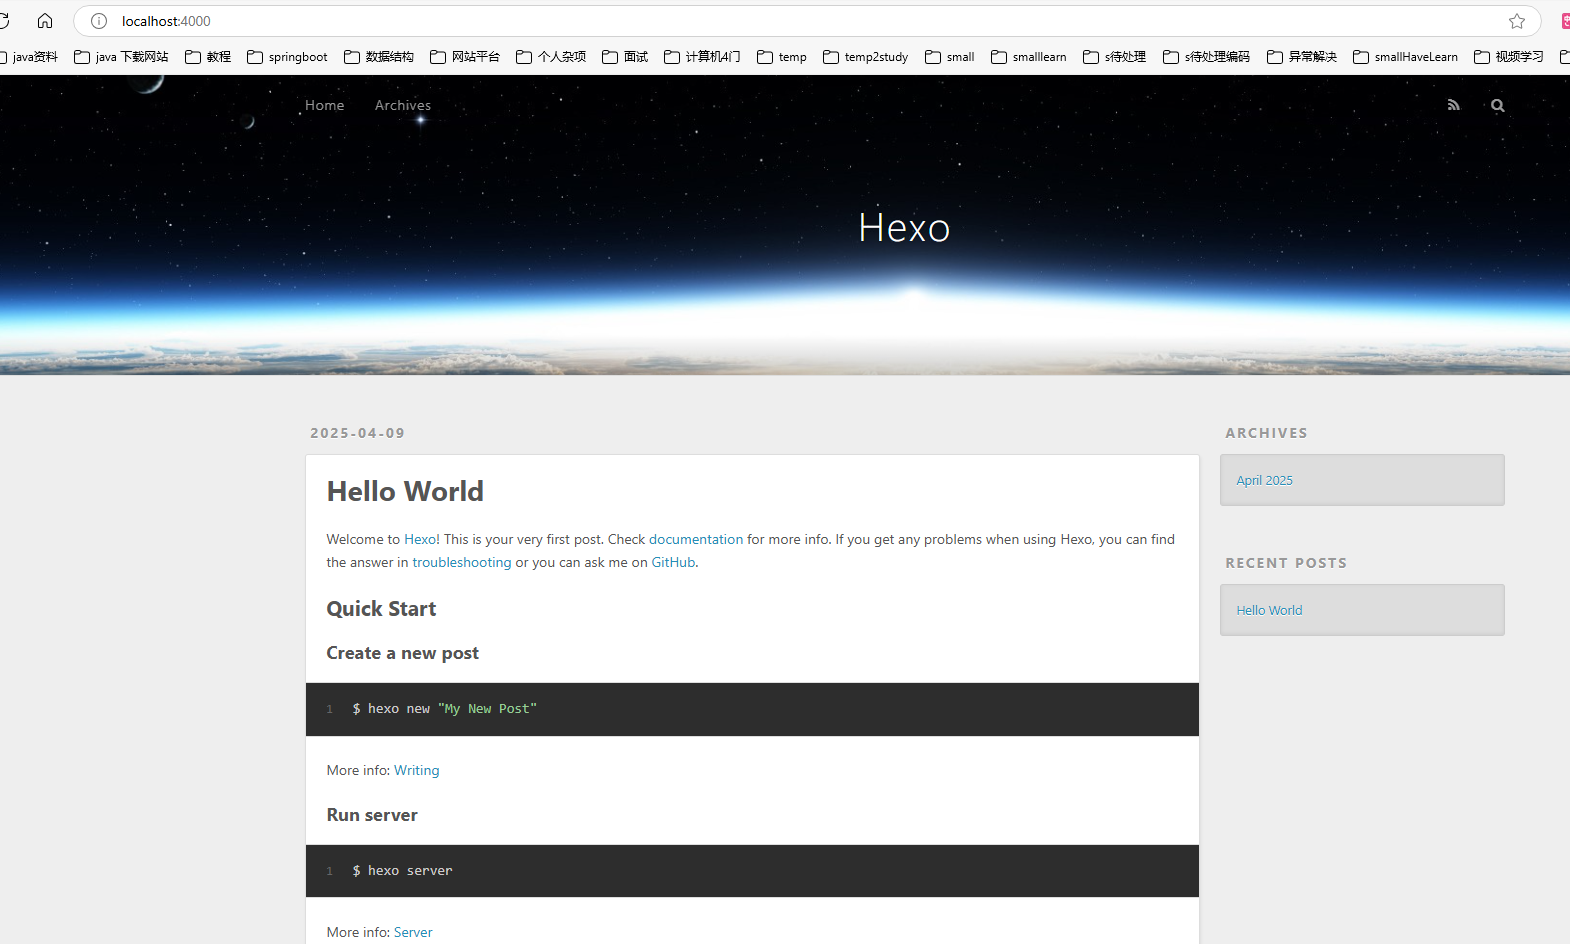Open the blog search icon
Image resolution: width=1570 pixels, height=944 pixels.
1498,105
